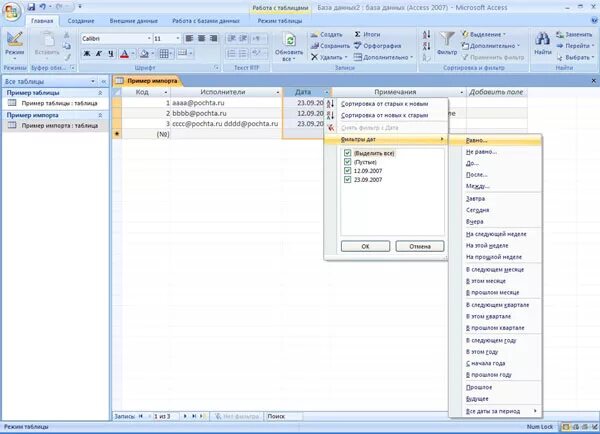Go to next record navigation button
This screenshot has width=600, height=434.
185,416
